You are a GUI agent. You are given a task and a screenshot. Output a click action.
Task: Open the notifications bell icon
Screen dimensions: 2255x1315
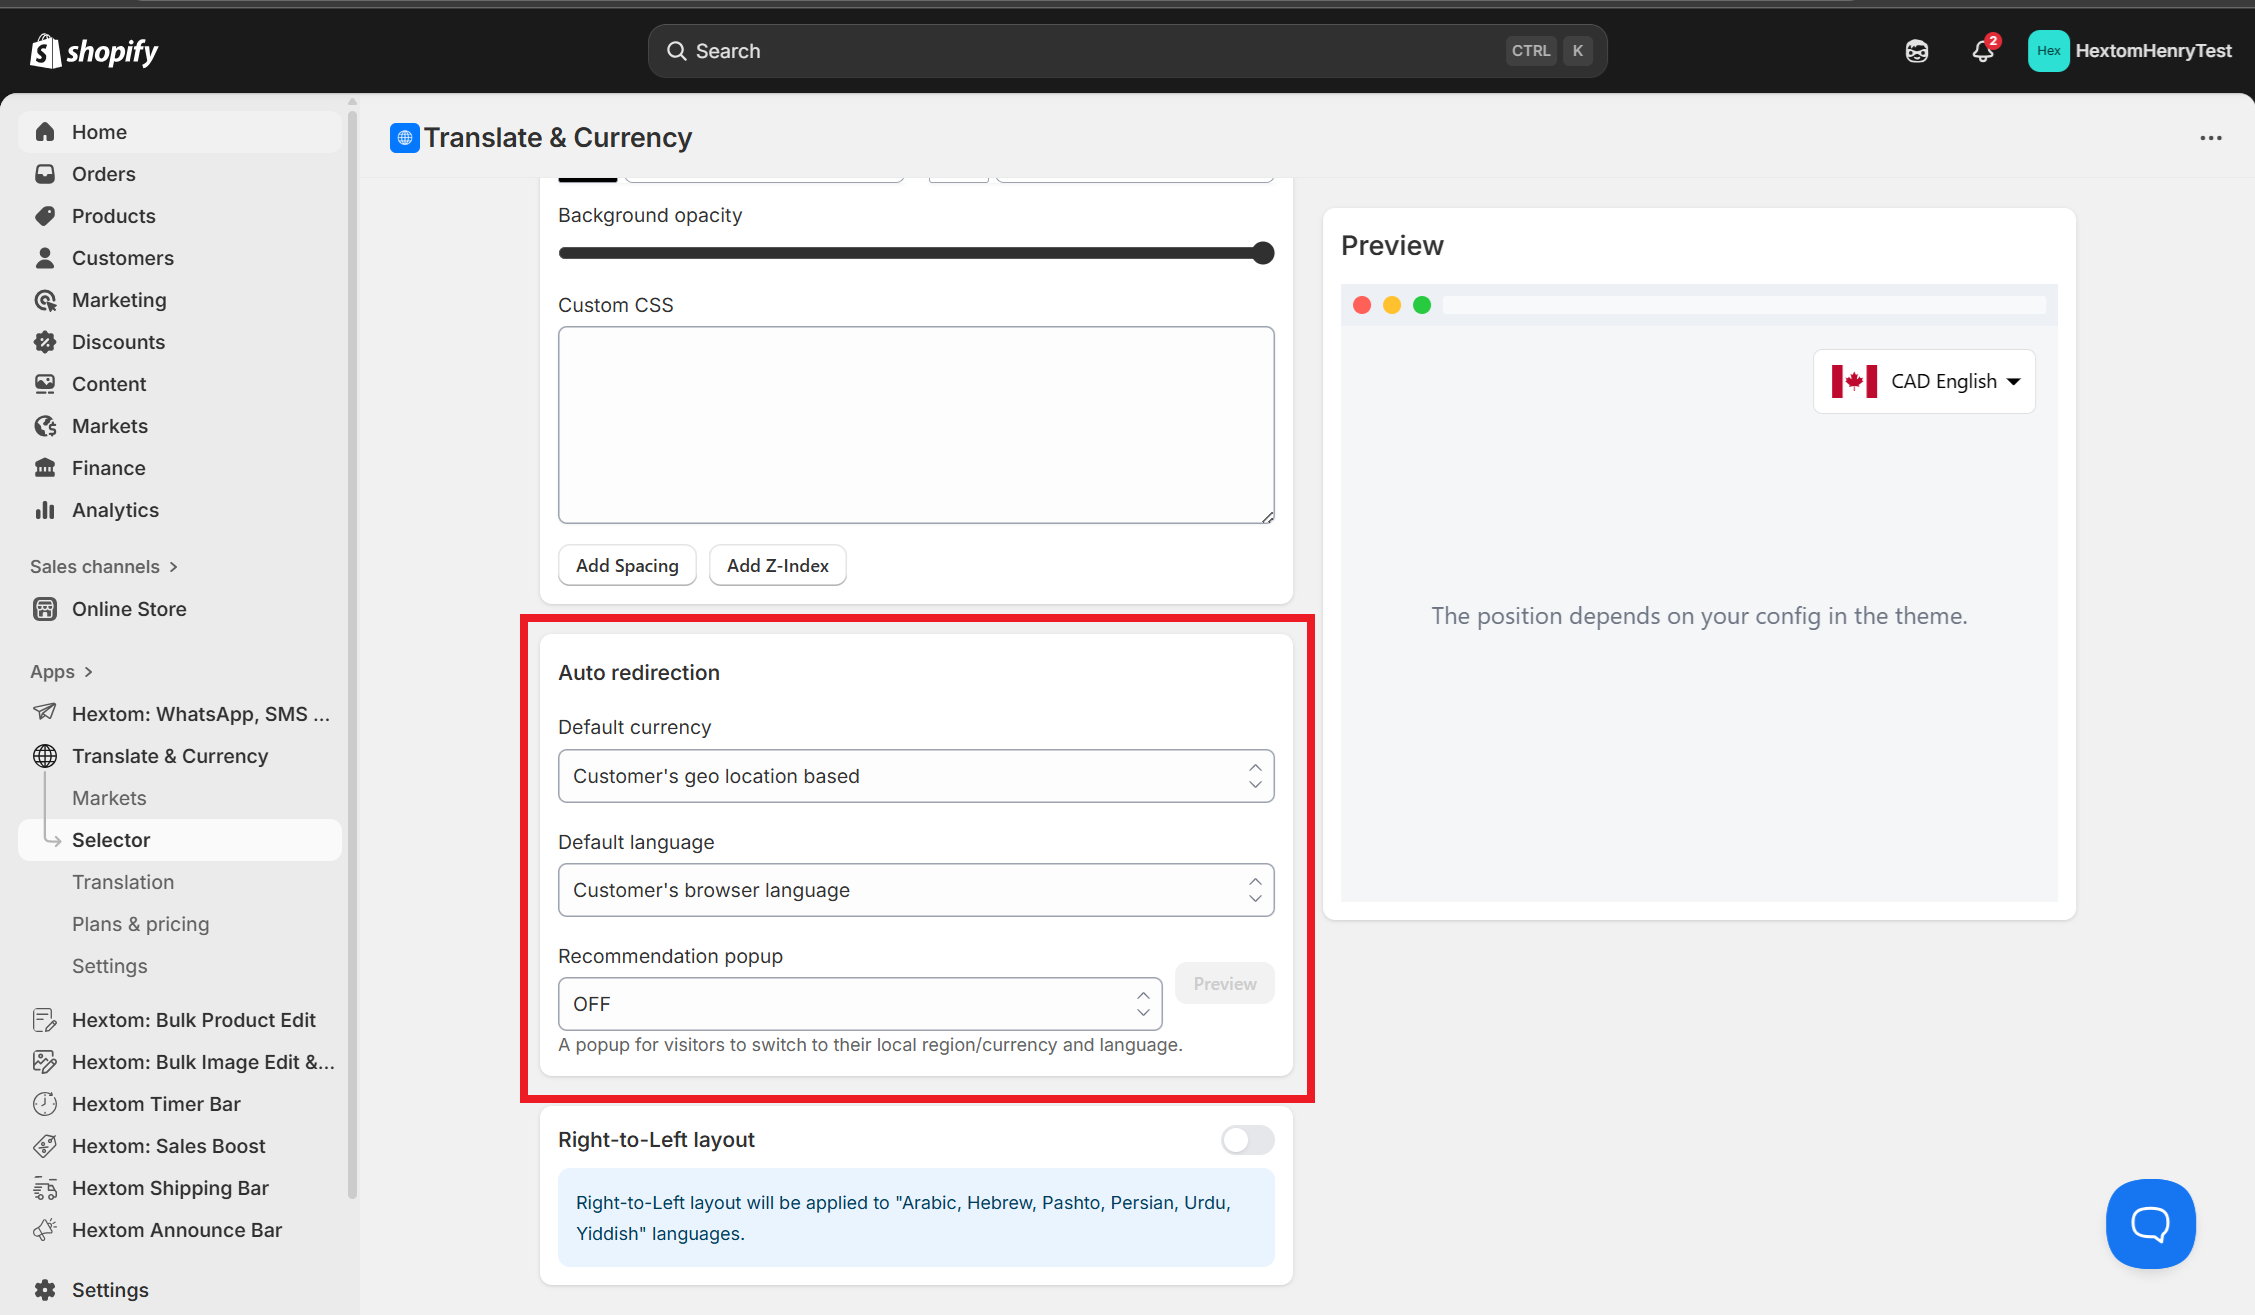coord(1982,51)
